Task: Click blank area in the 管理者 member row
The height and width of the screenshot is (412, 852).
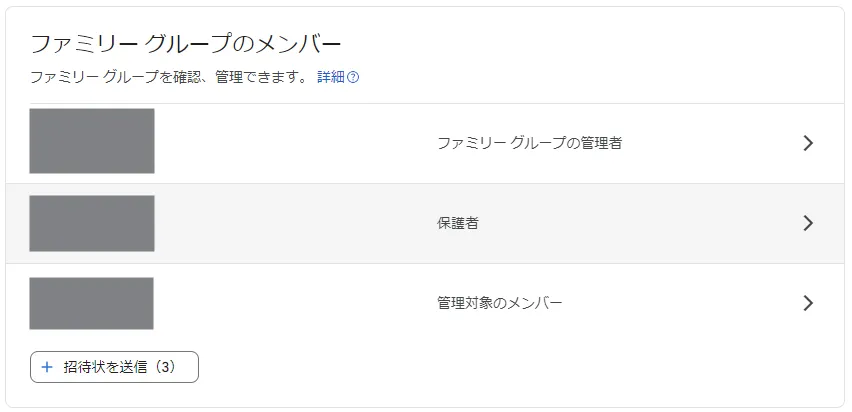Action: [300, 143]
